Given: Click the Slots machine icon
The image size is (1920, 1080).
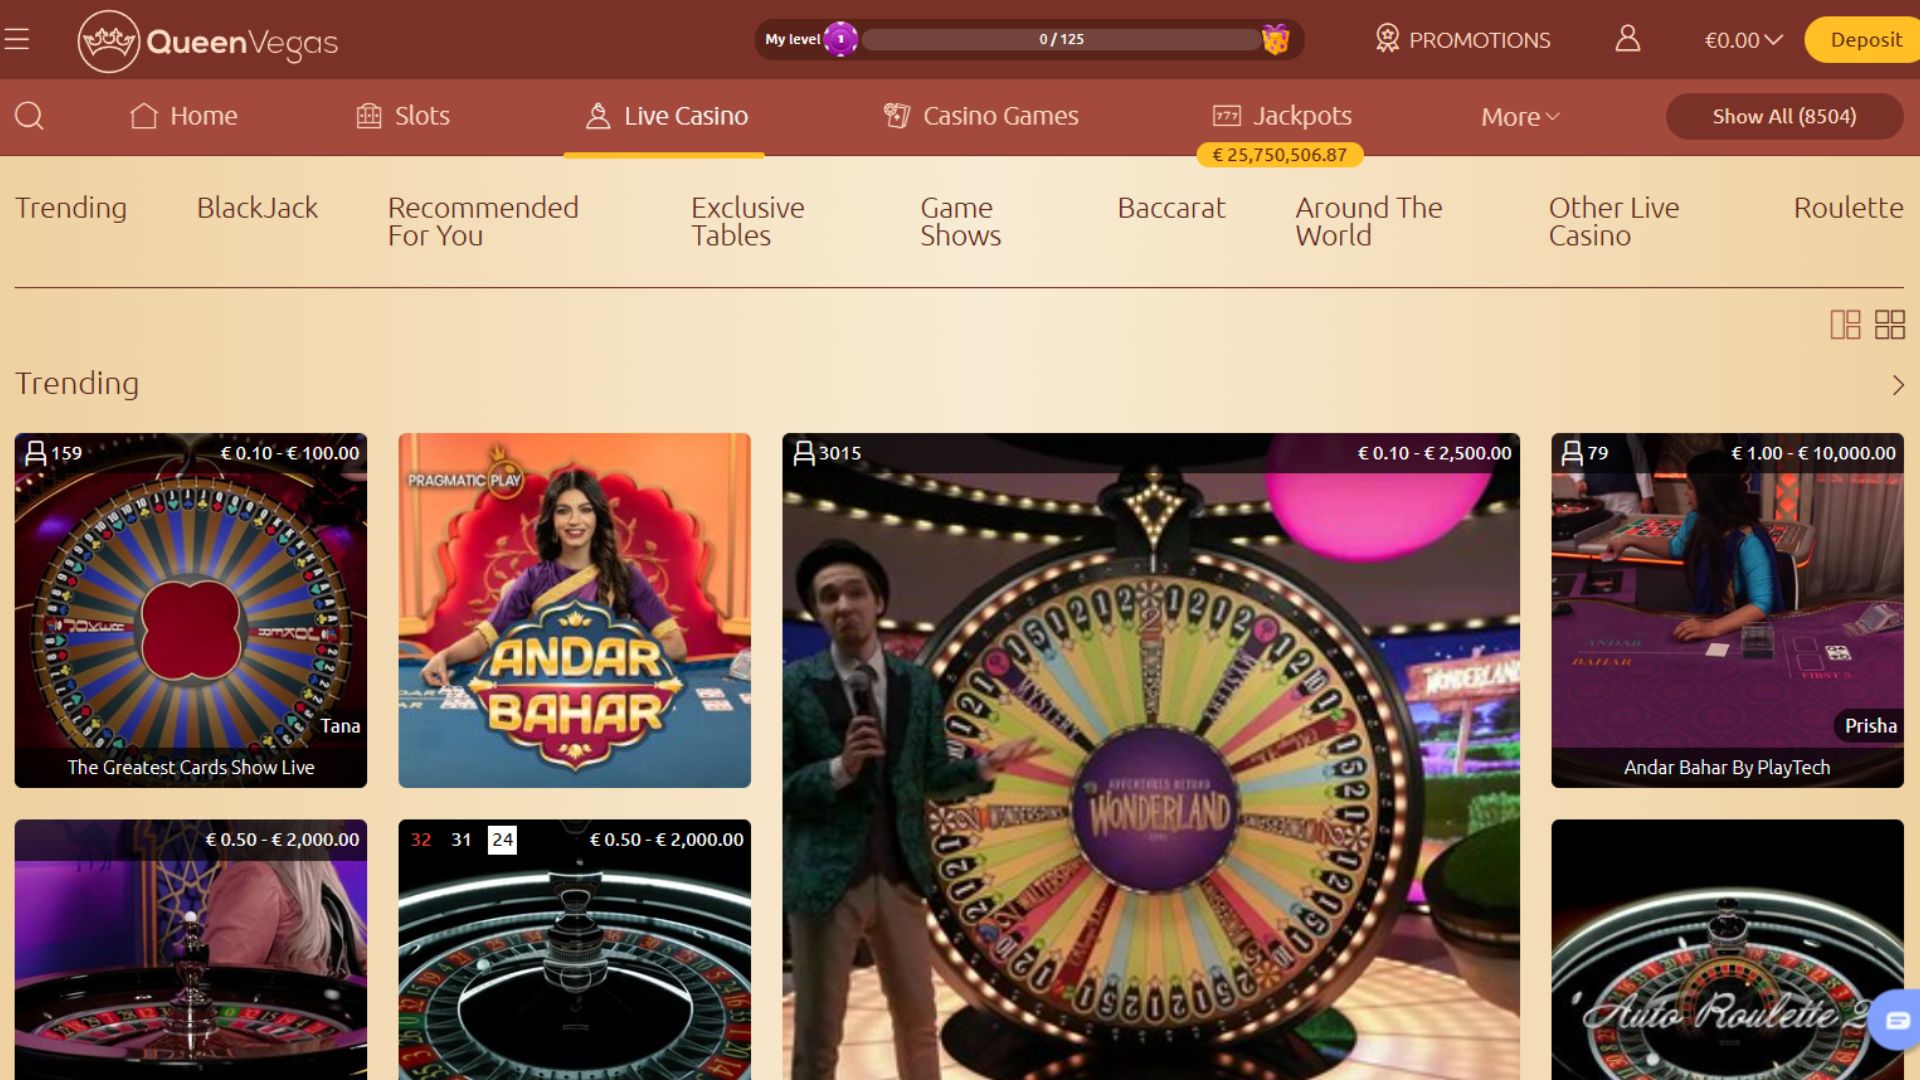Looking at the screenshot, I should [369, 116].
